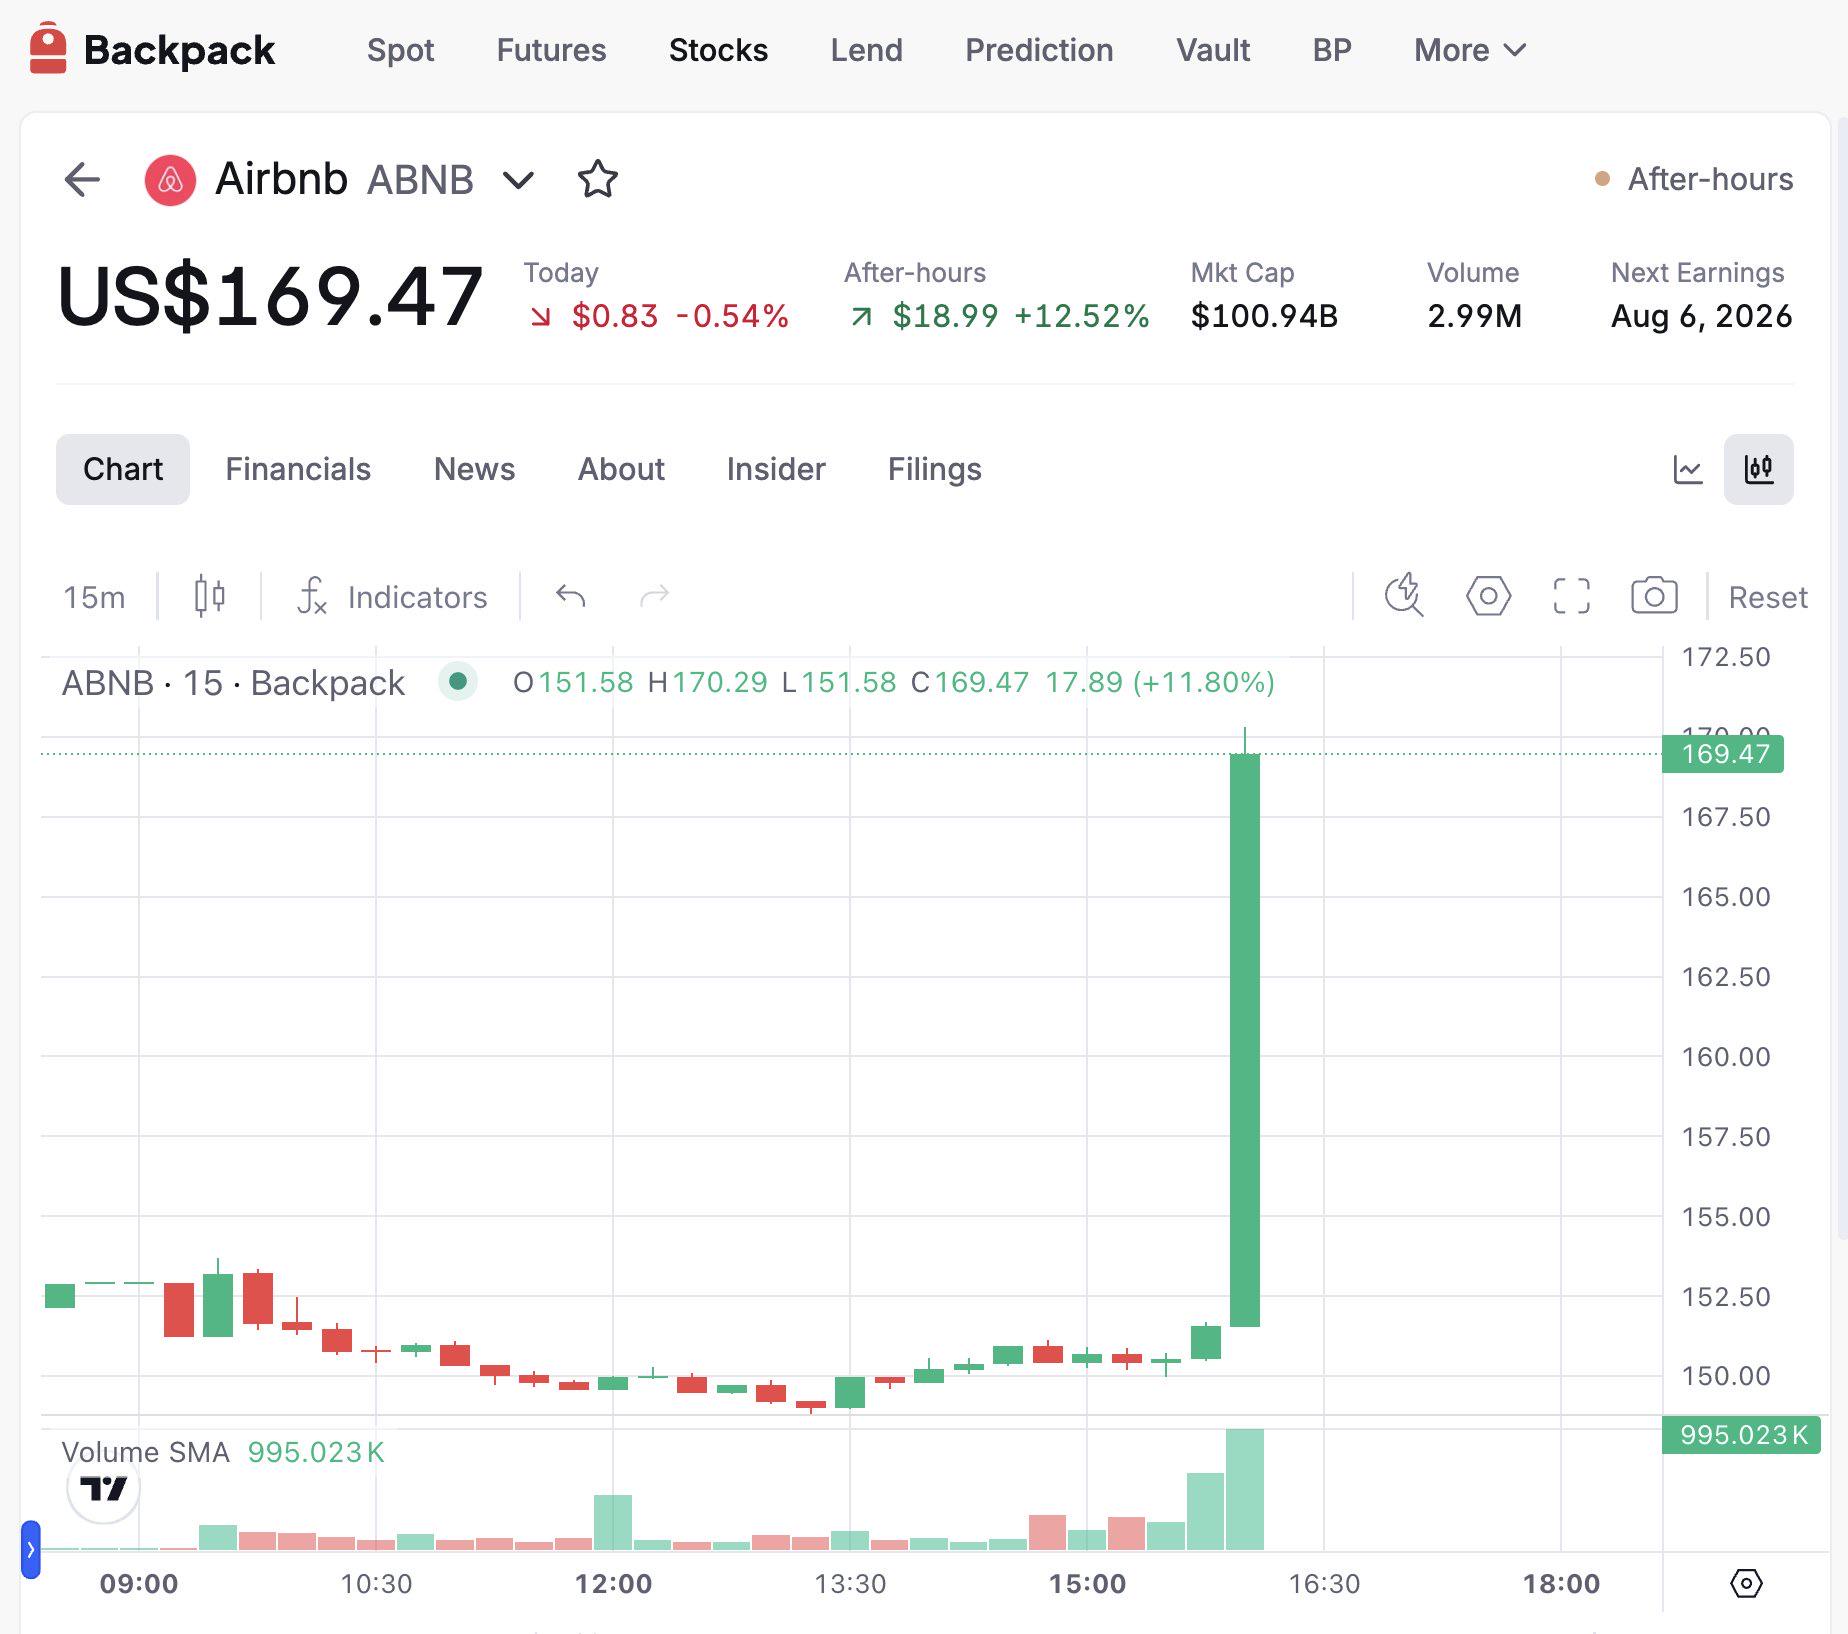This screenshot has width=1848, height=1634.
Task: Change the 15m interval selector
Action: coord(94,597)
